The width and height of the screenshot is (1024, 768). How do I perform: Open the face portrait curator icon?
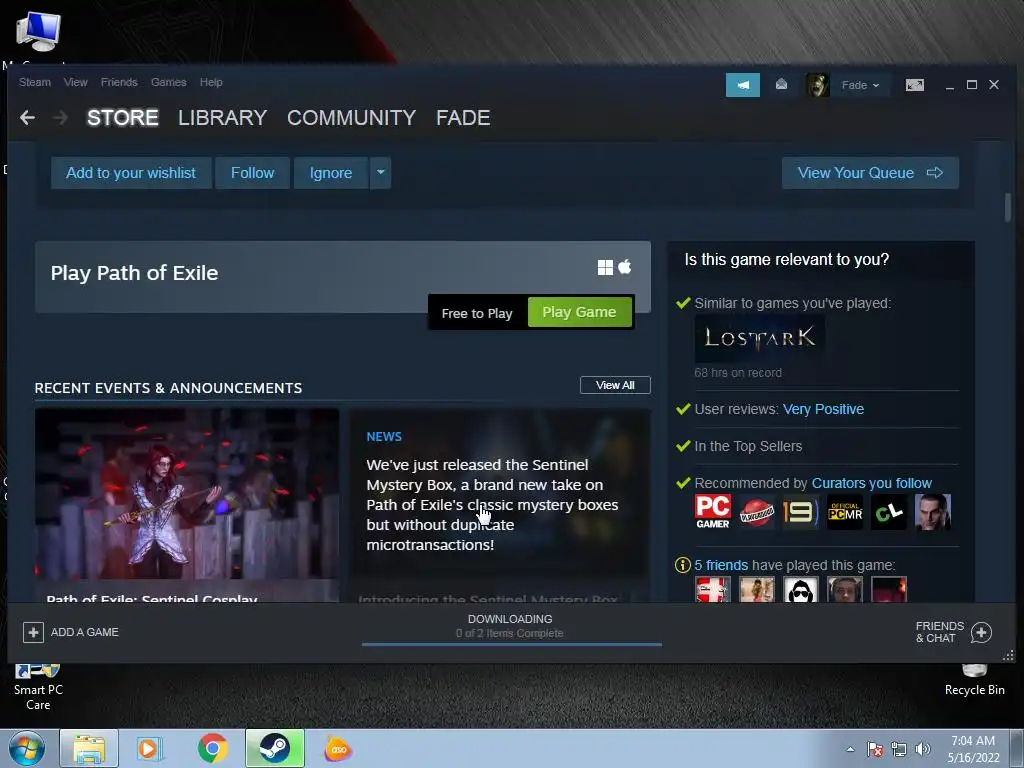[933, 511]
